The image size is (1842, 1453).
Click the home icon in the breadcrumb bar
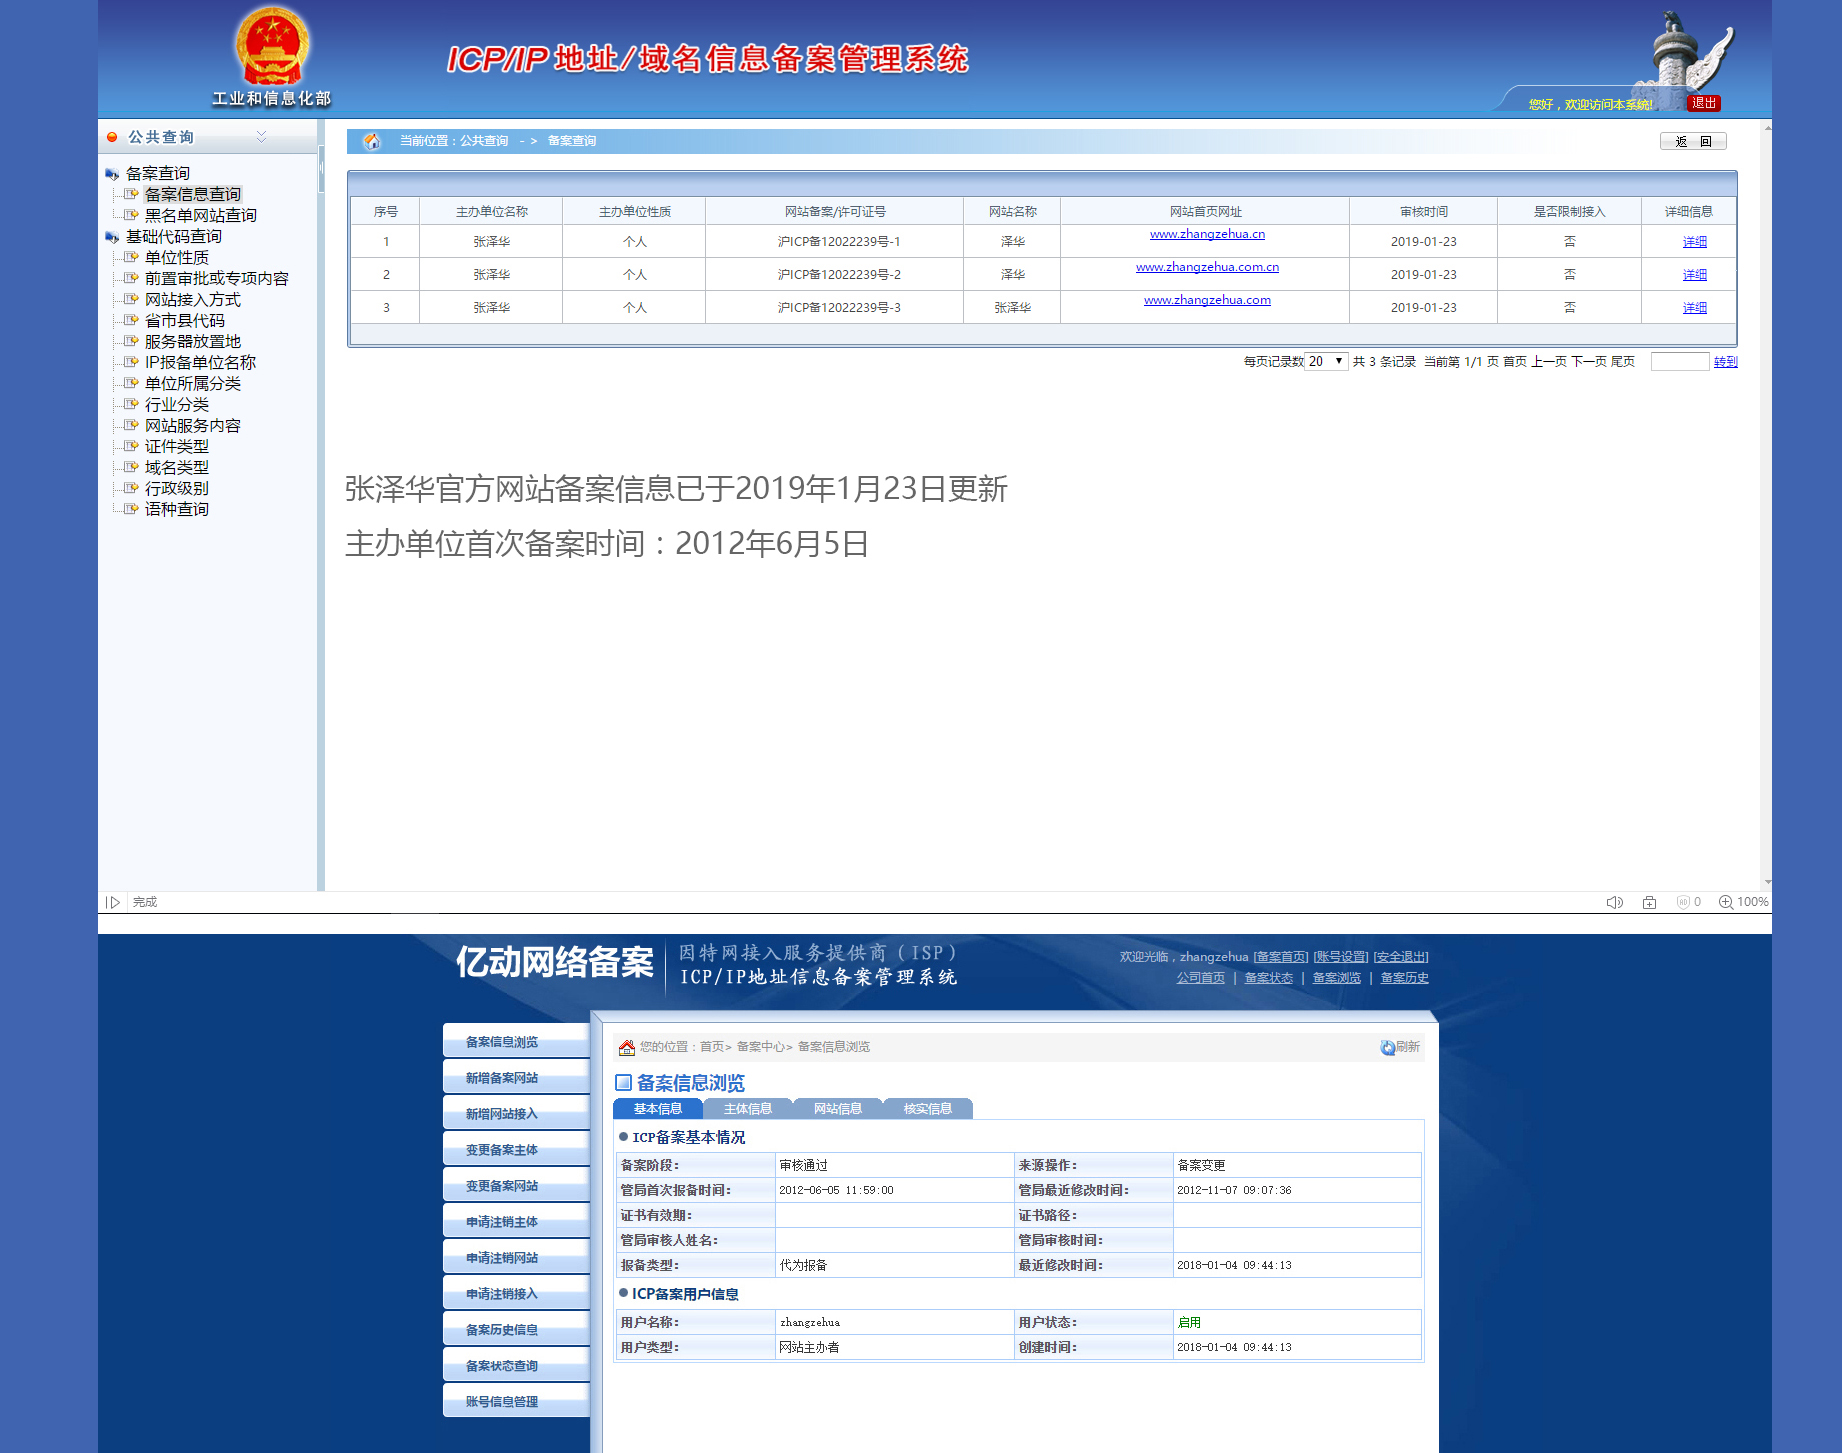[372, 141]
